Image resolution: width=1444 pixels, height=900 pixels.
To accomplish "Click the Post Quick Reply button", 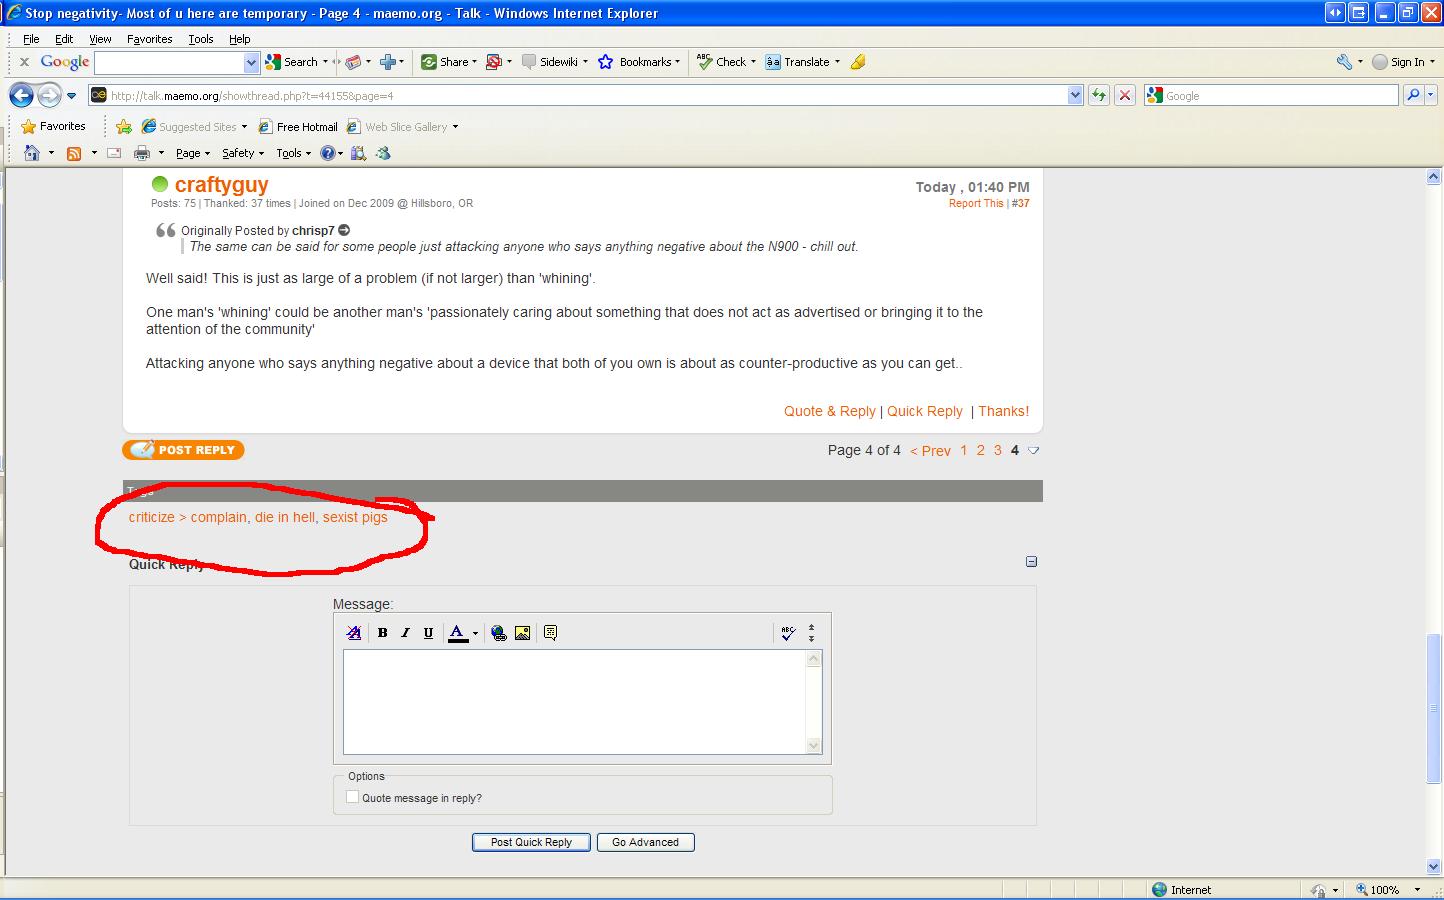I will (531, 842).
